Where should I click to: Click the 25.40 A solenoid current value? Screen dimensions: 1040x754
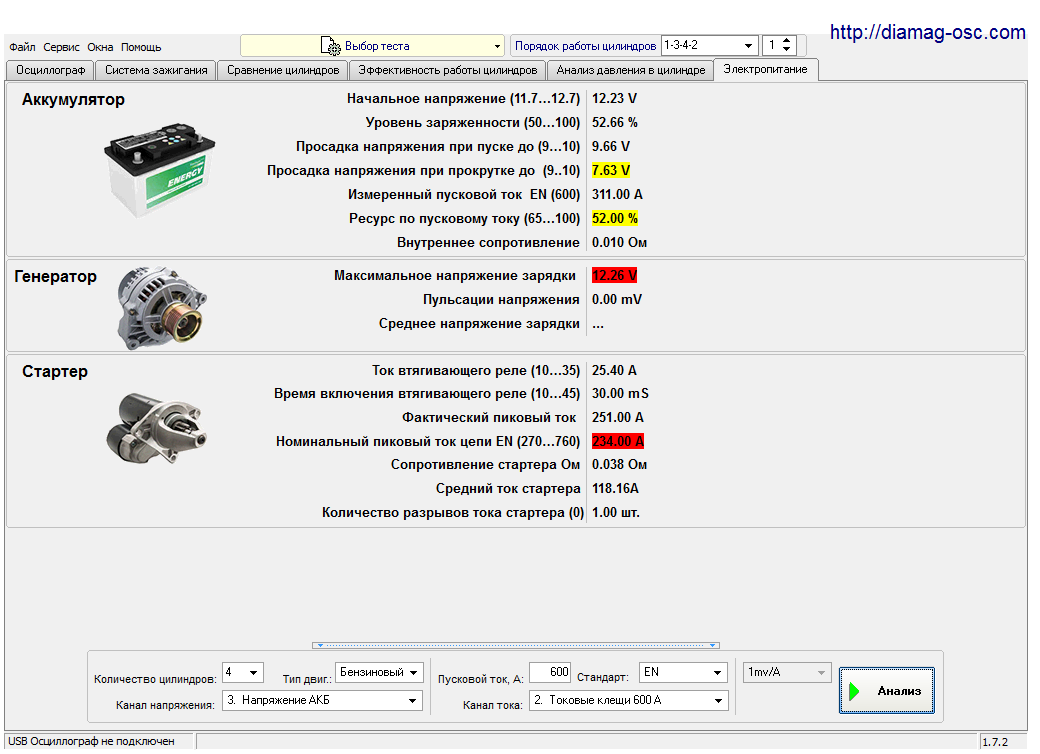(614, 370)
